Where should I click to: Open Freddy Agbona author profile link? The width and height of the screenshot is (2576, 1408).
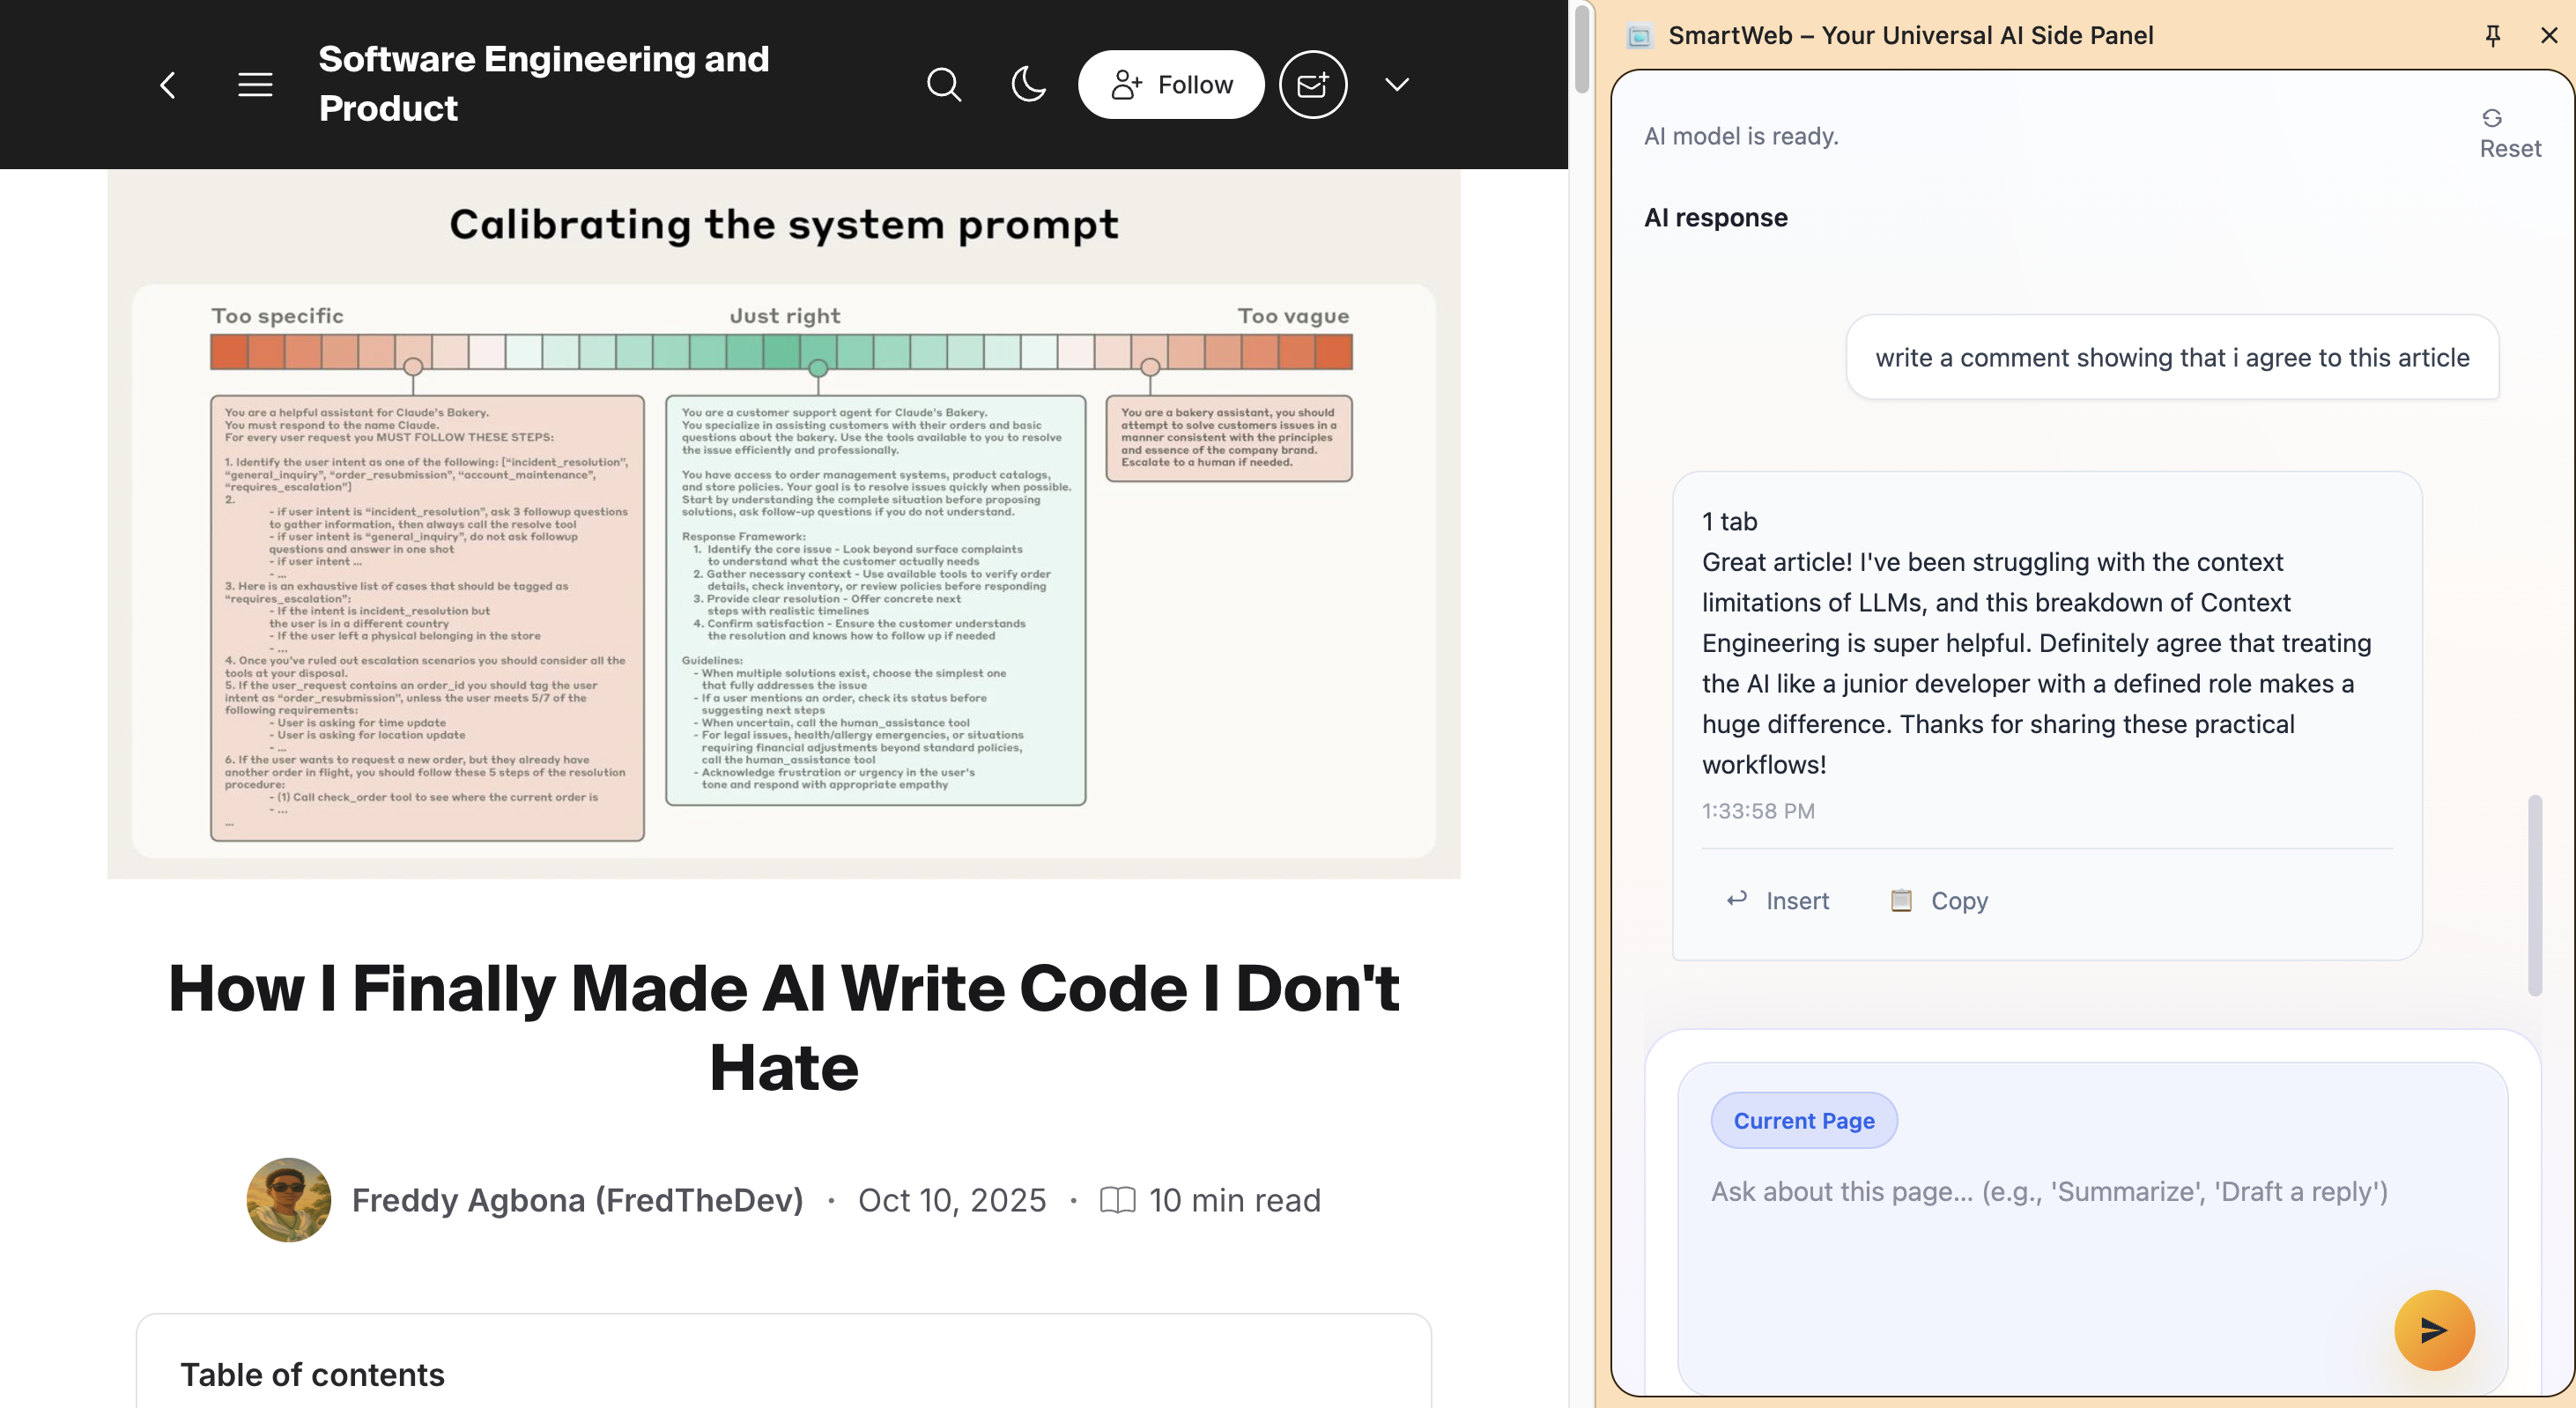pos(577,1199)
